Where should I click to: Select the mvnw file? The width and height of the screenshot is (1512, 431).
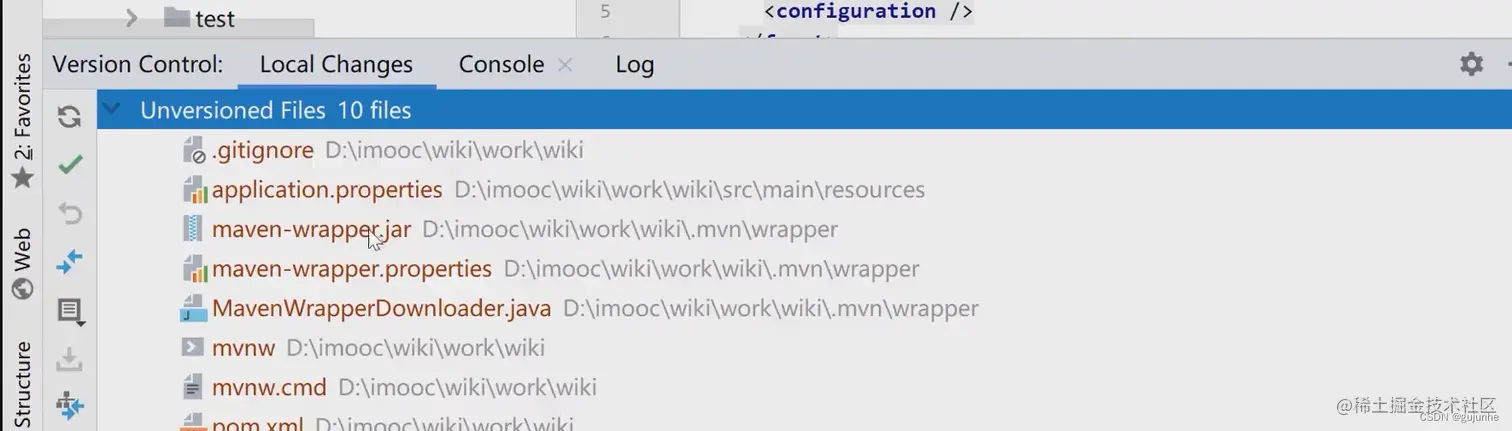[243, 348]
